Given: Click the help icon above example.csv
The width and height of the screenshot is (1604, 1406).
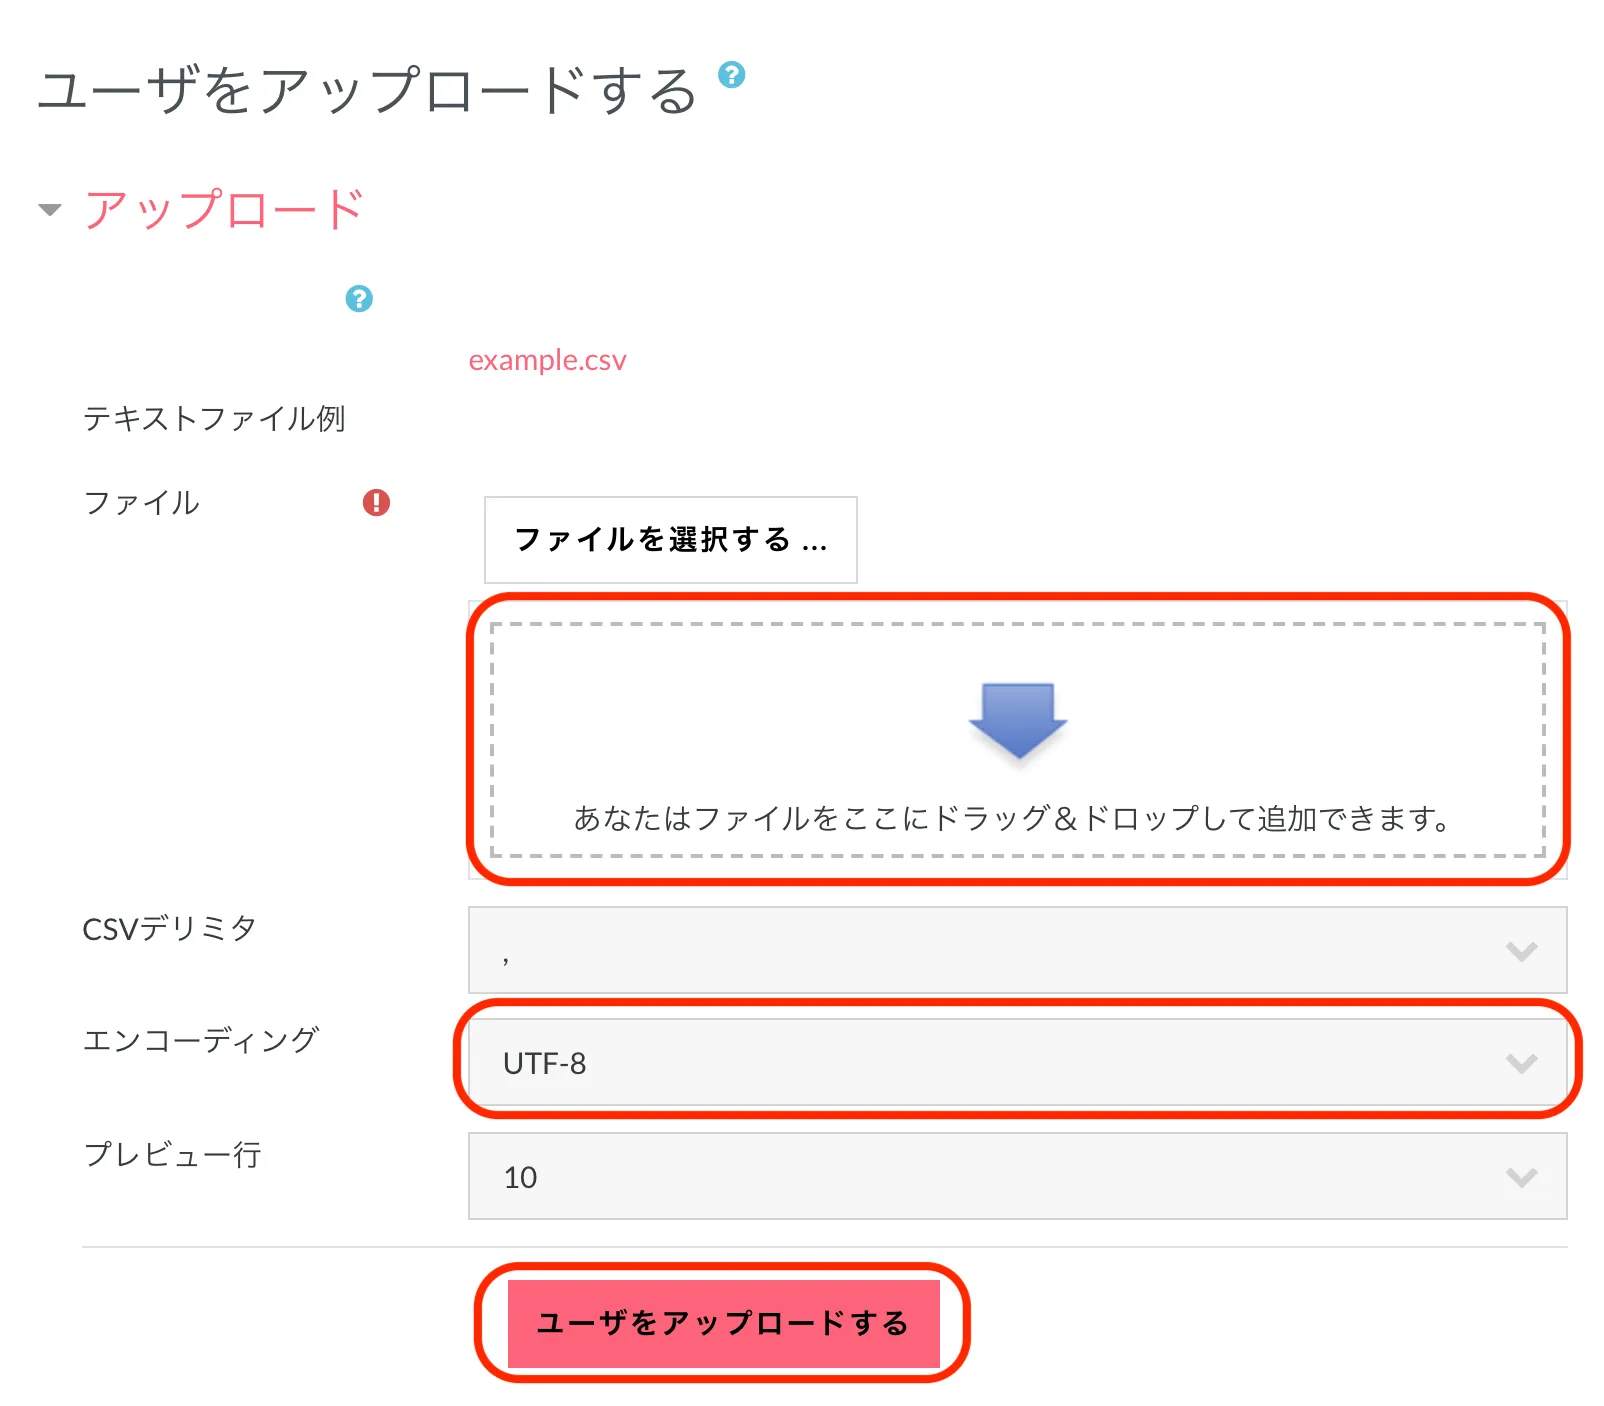Looking at the screenshot, I should [359, 298].
